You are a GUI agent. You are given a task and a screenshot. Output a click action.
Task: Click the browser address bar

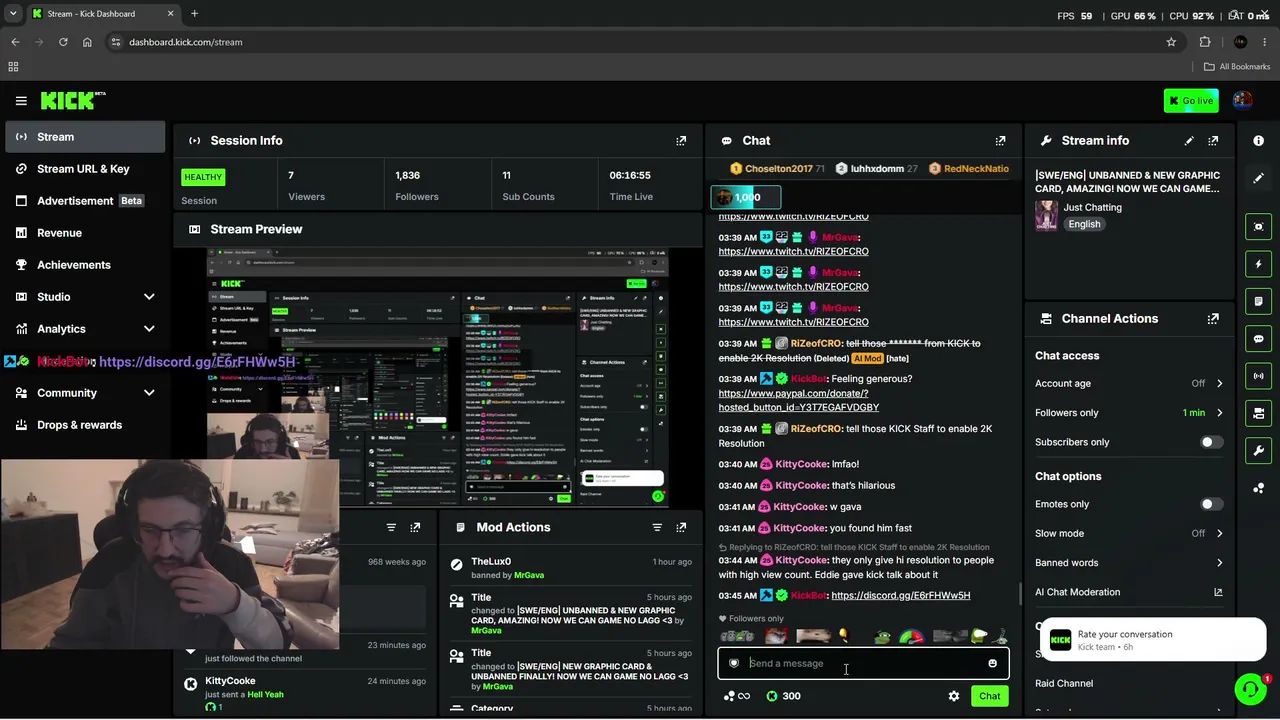pyautogui.click(x=640, y=42)
